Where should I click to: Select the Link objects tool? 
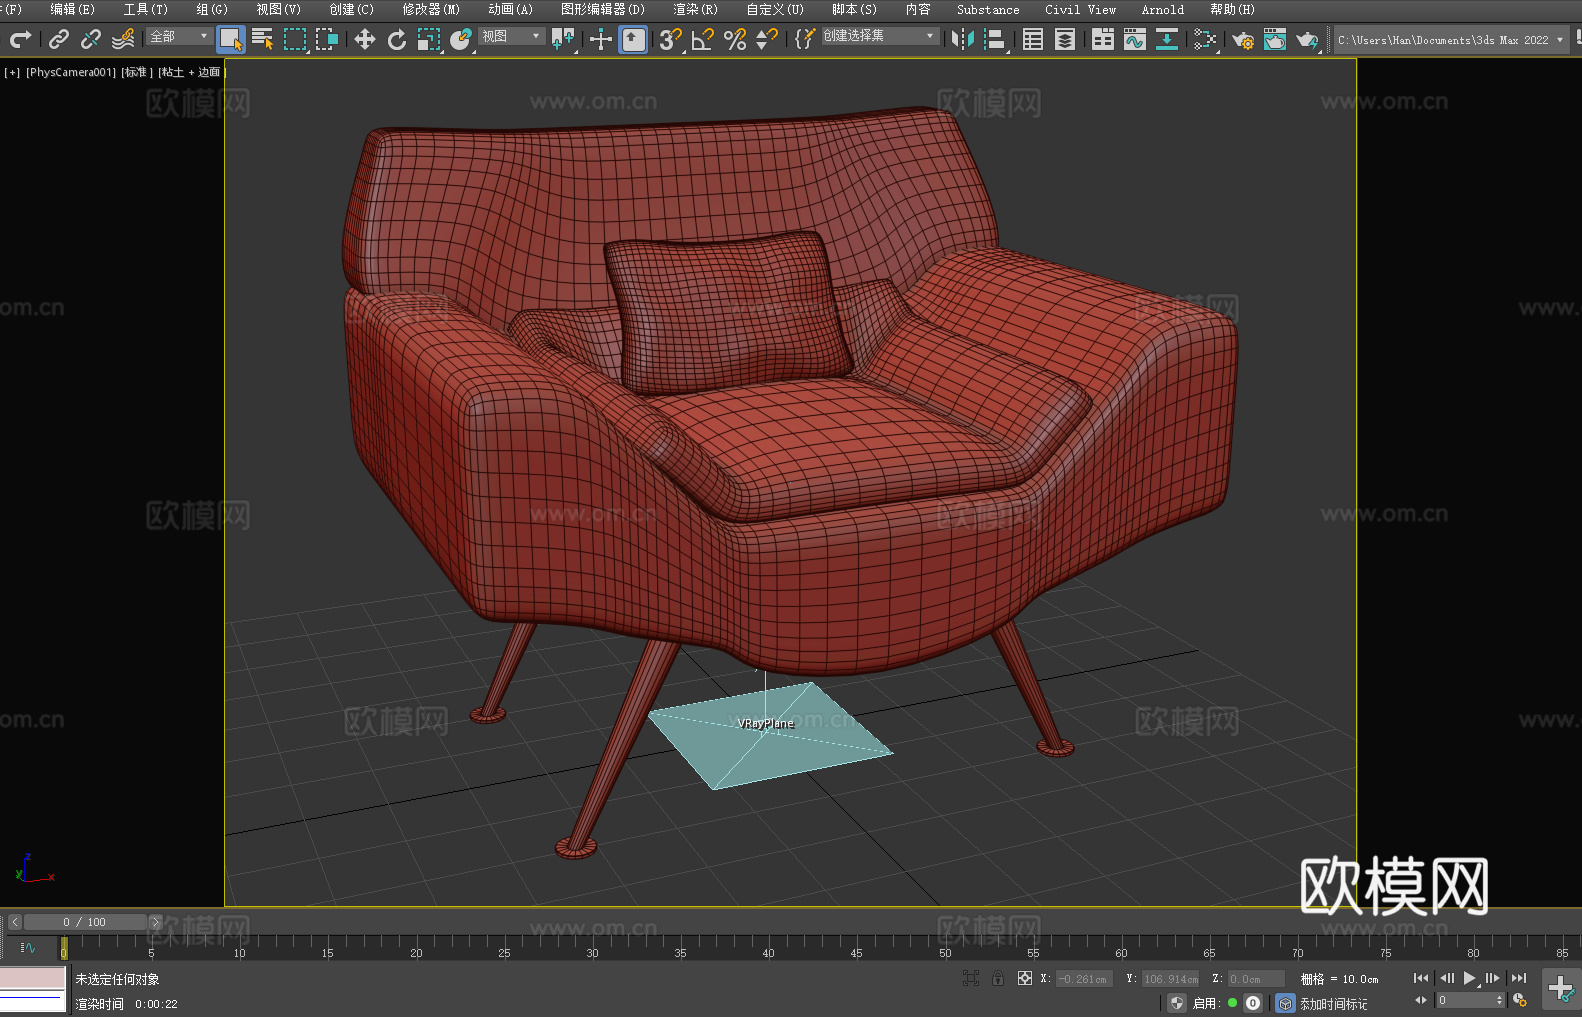coord(59,40)
